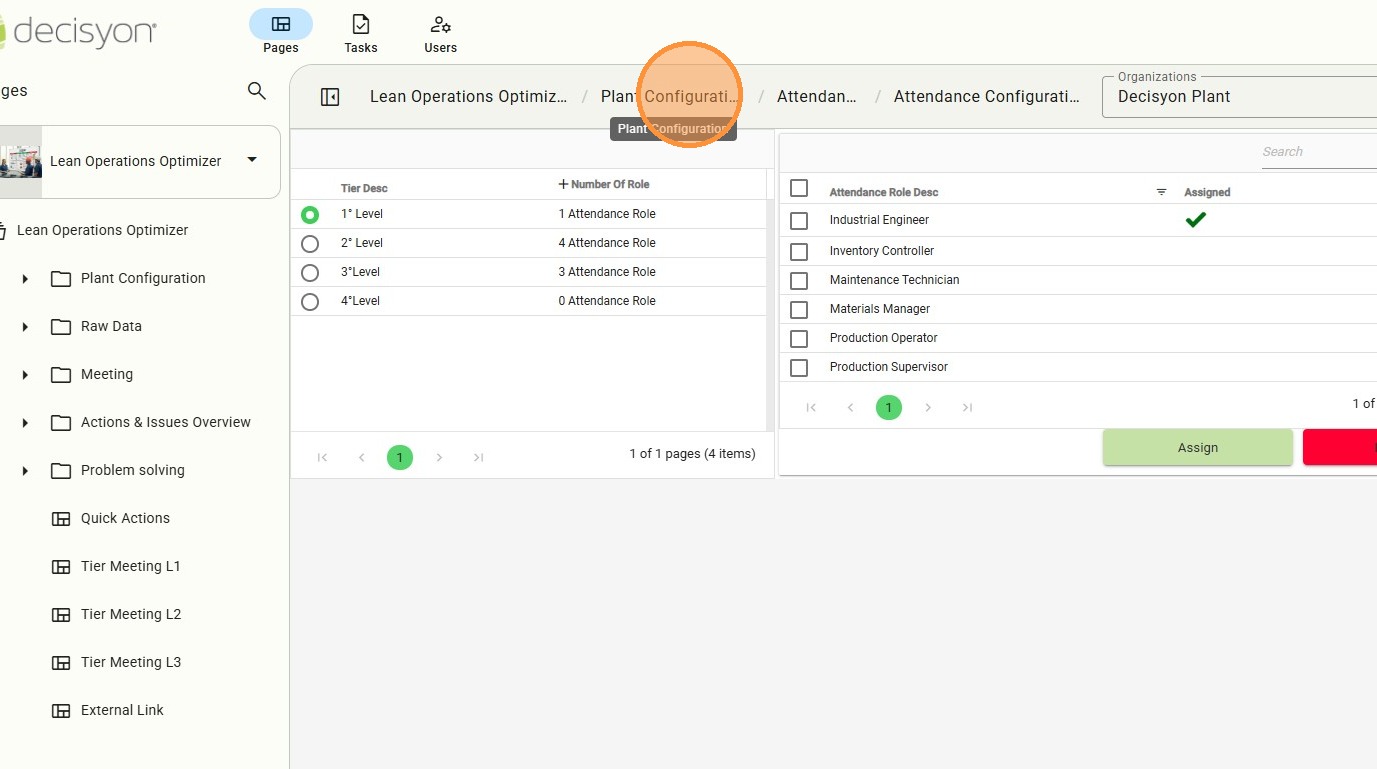Open the Lean Operations Optimizer dropdown
Image resolution: width=1377 pixels, height=769 pixels.
point(252,160)
